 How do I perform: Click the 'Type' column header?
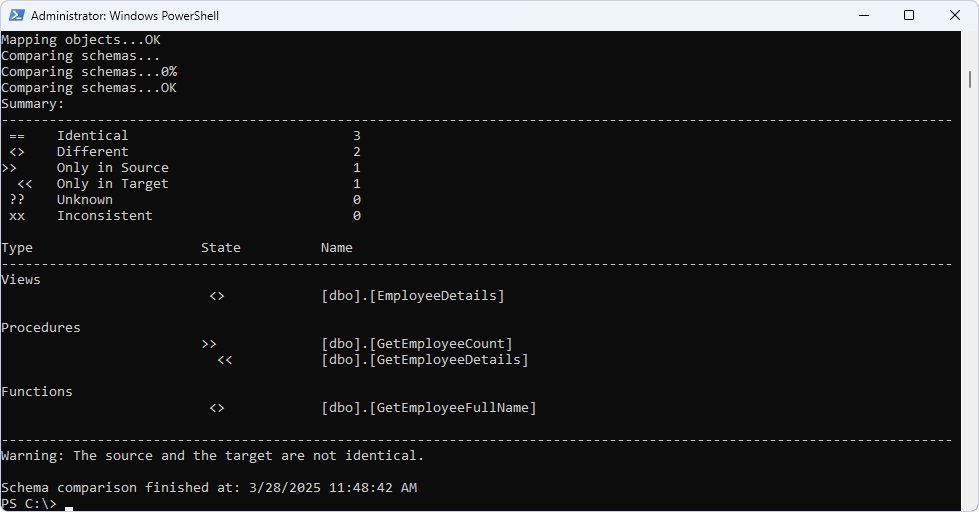(17, 248)
